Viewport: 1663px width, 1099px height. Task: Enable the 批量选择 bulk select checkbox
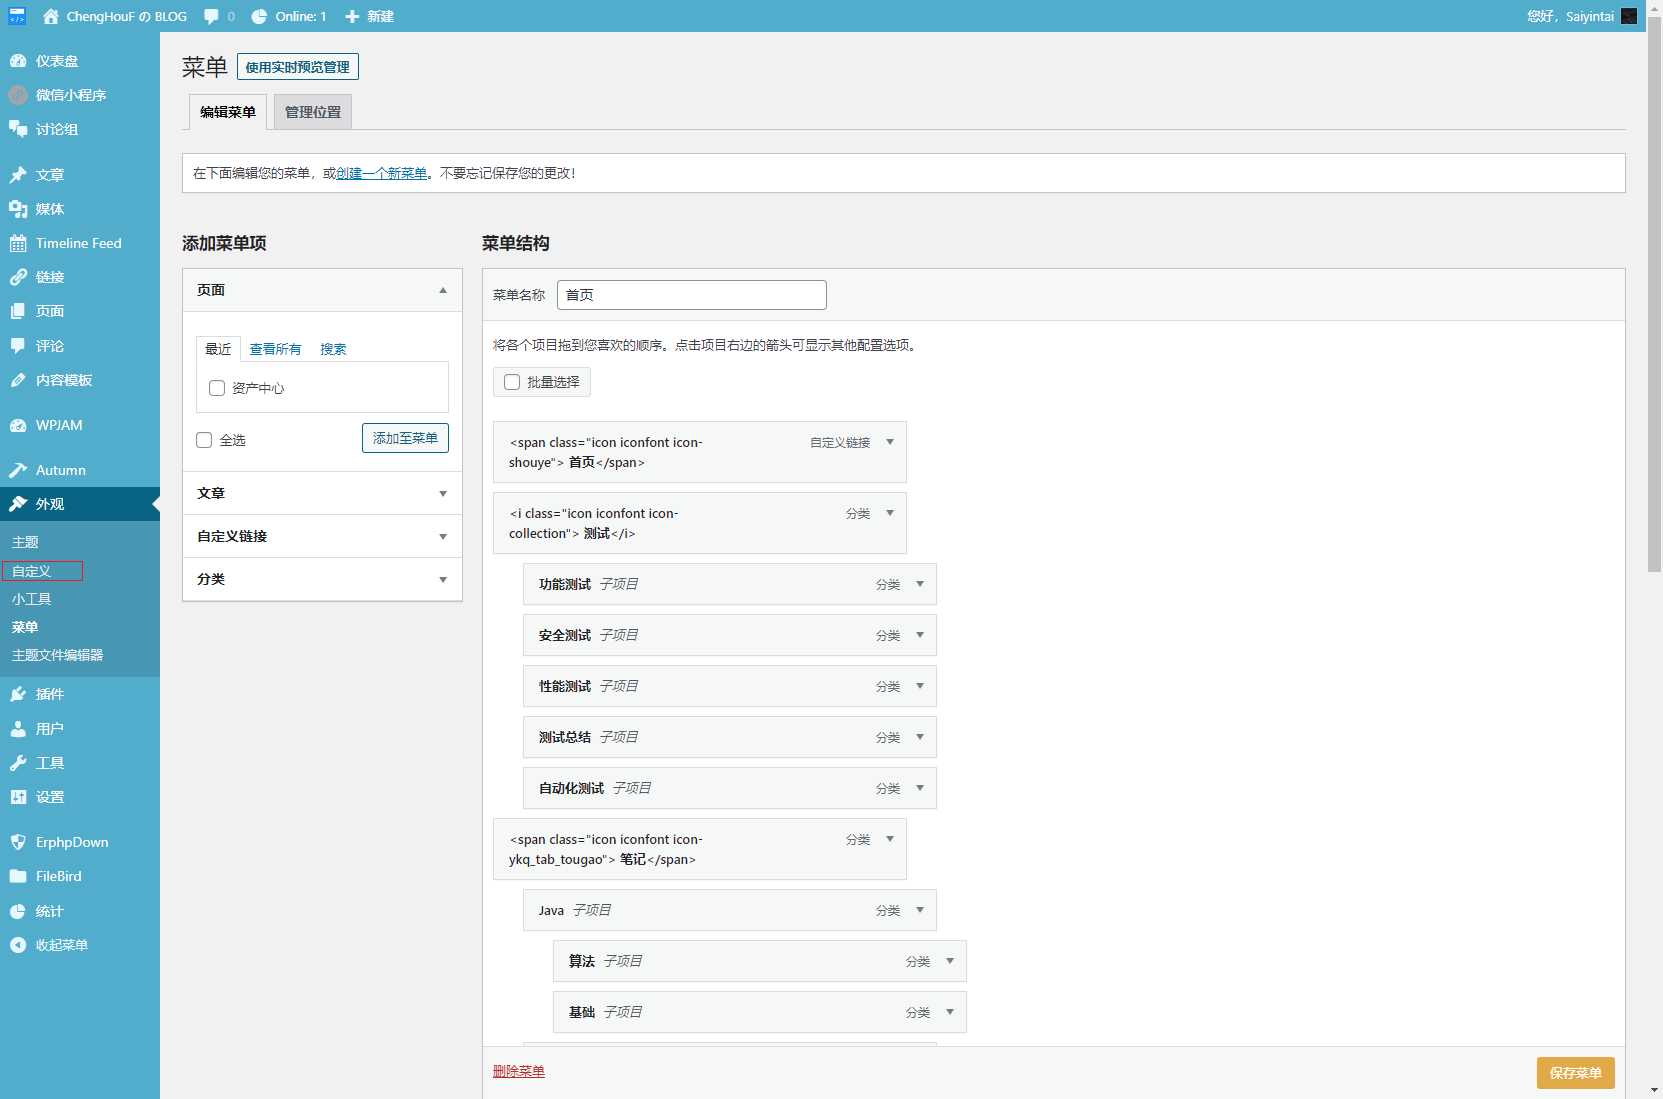pyautogui.click(x=512, y=382)
